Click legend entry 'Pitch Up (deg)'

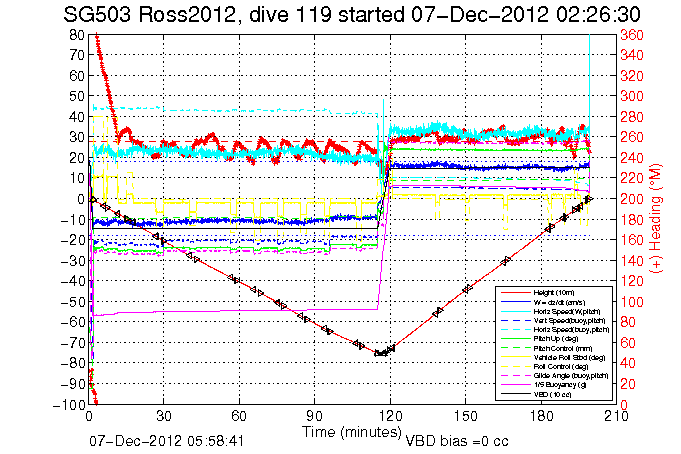[x=555, y=339]
